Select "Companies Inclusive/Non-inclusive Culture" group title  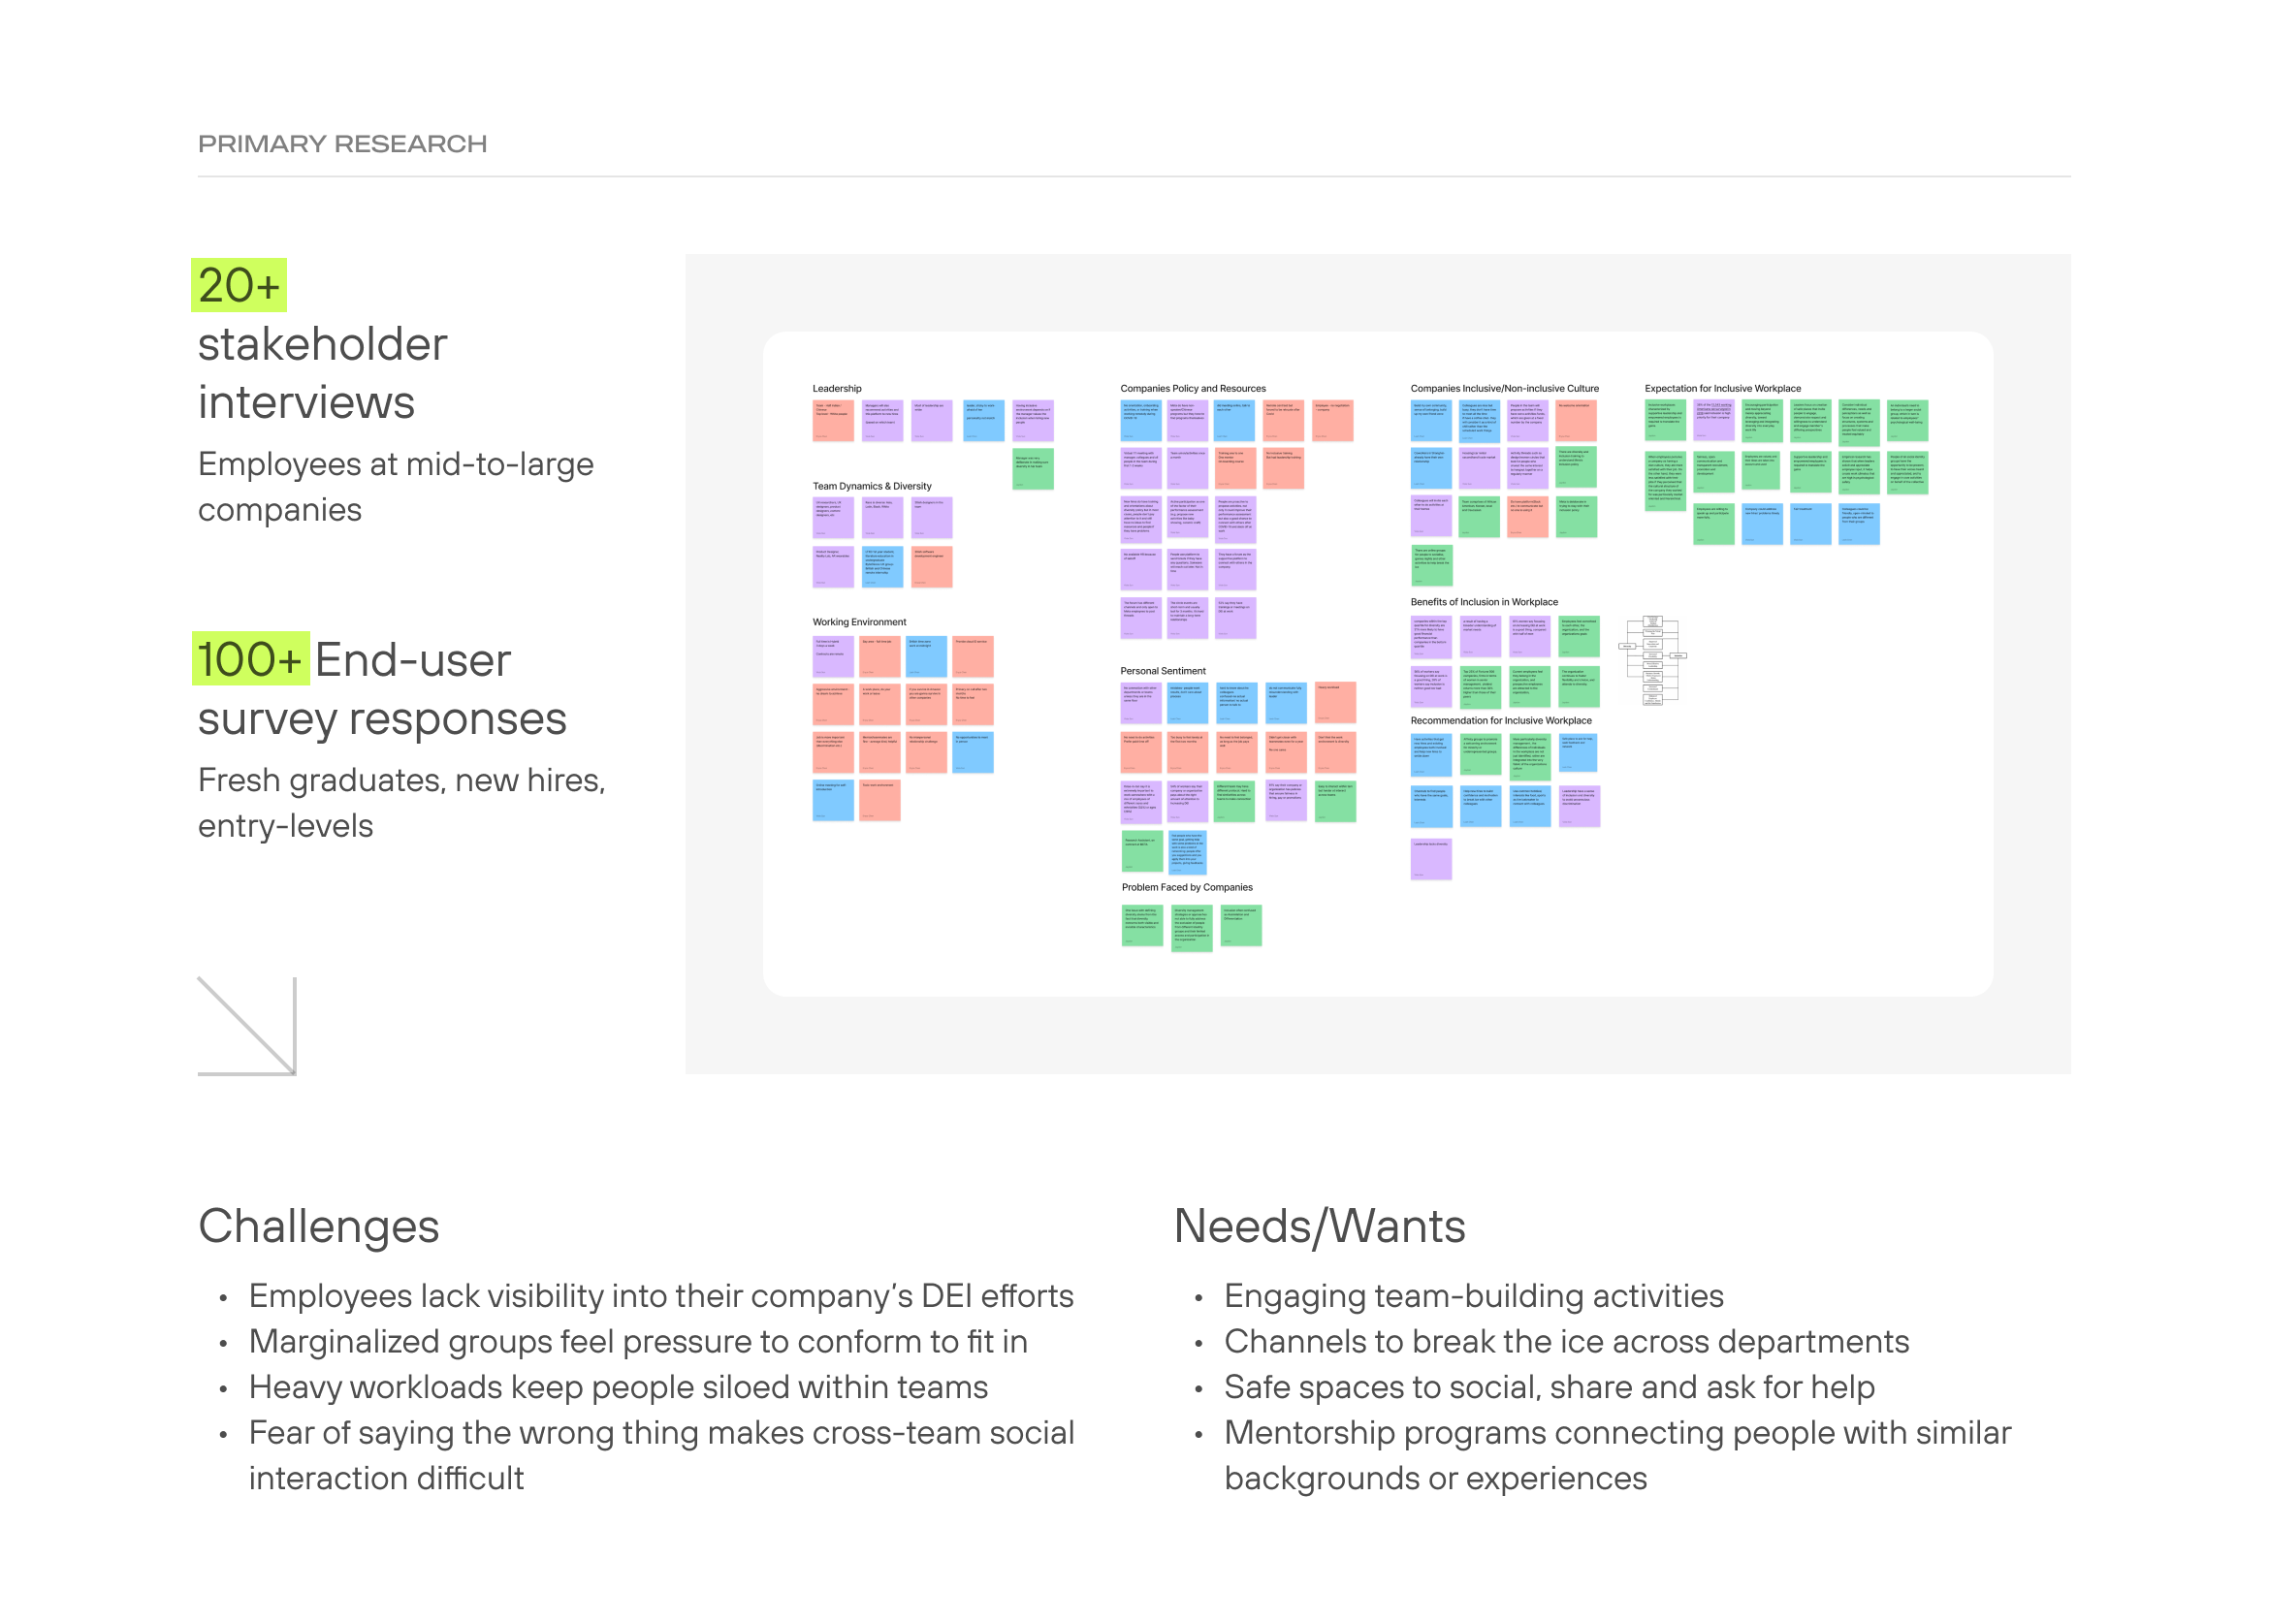[1503, 388]
